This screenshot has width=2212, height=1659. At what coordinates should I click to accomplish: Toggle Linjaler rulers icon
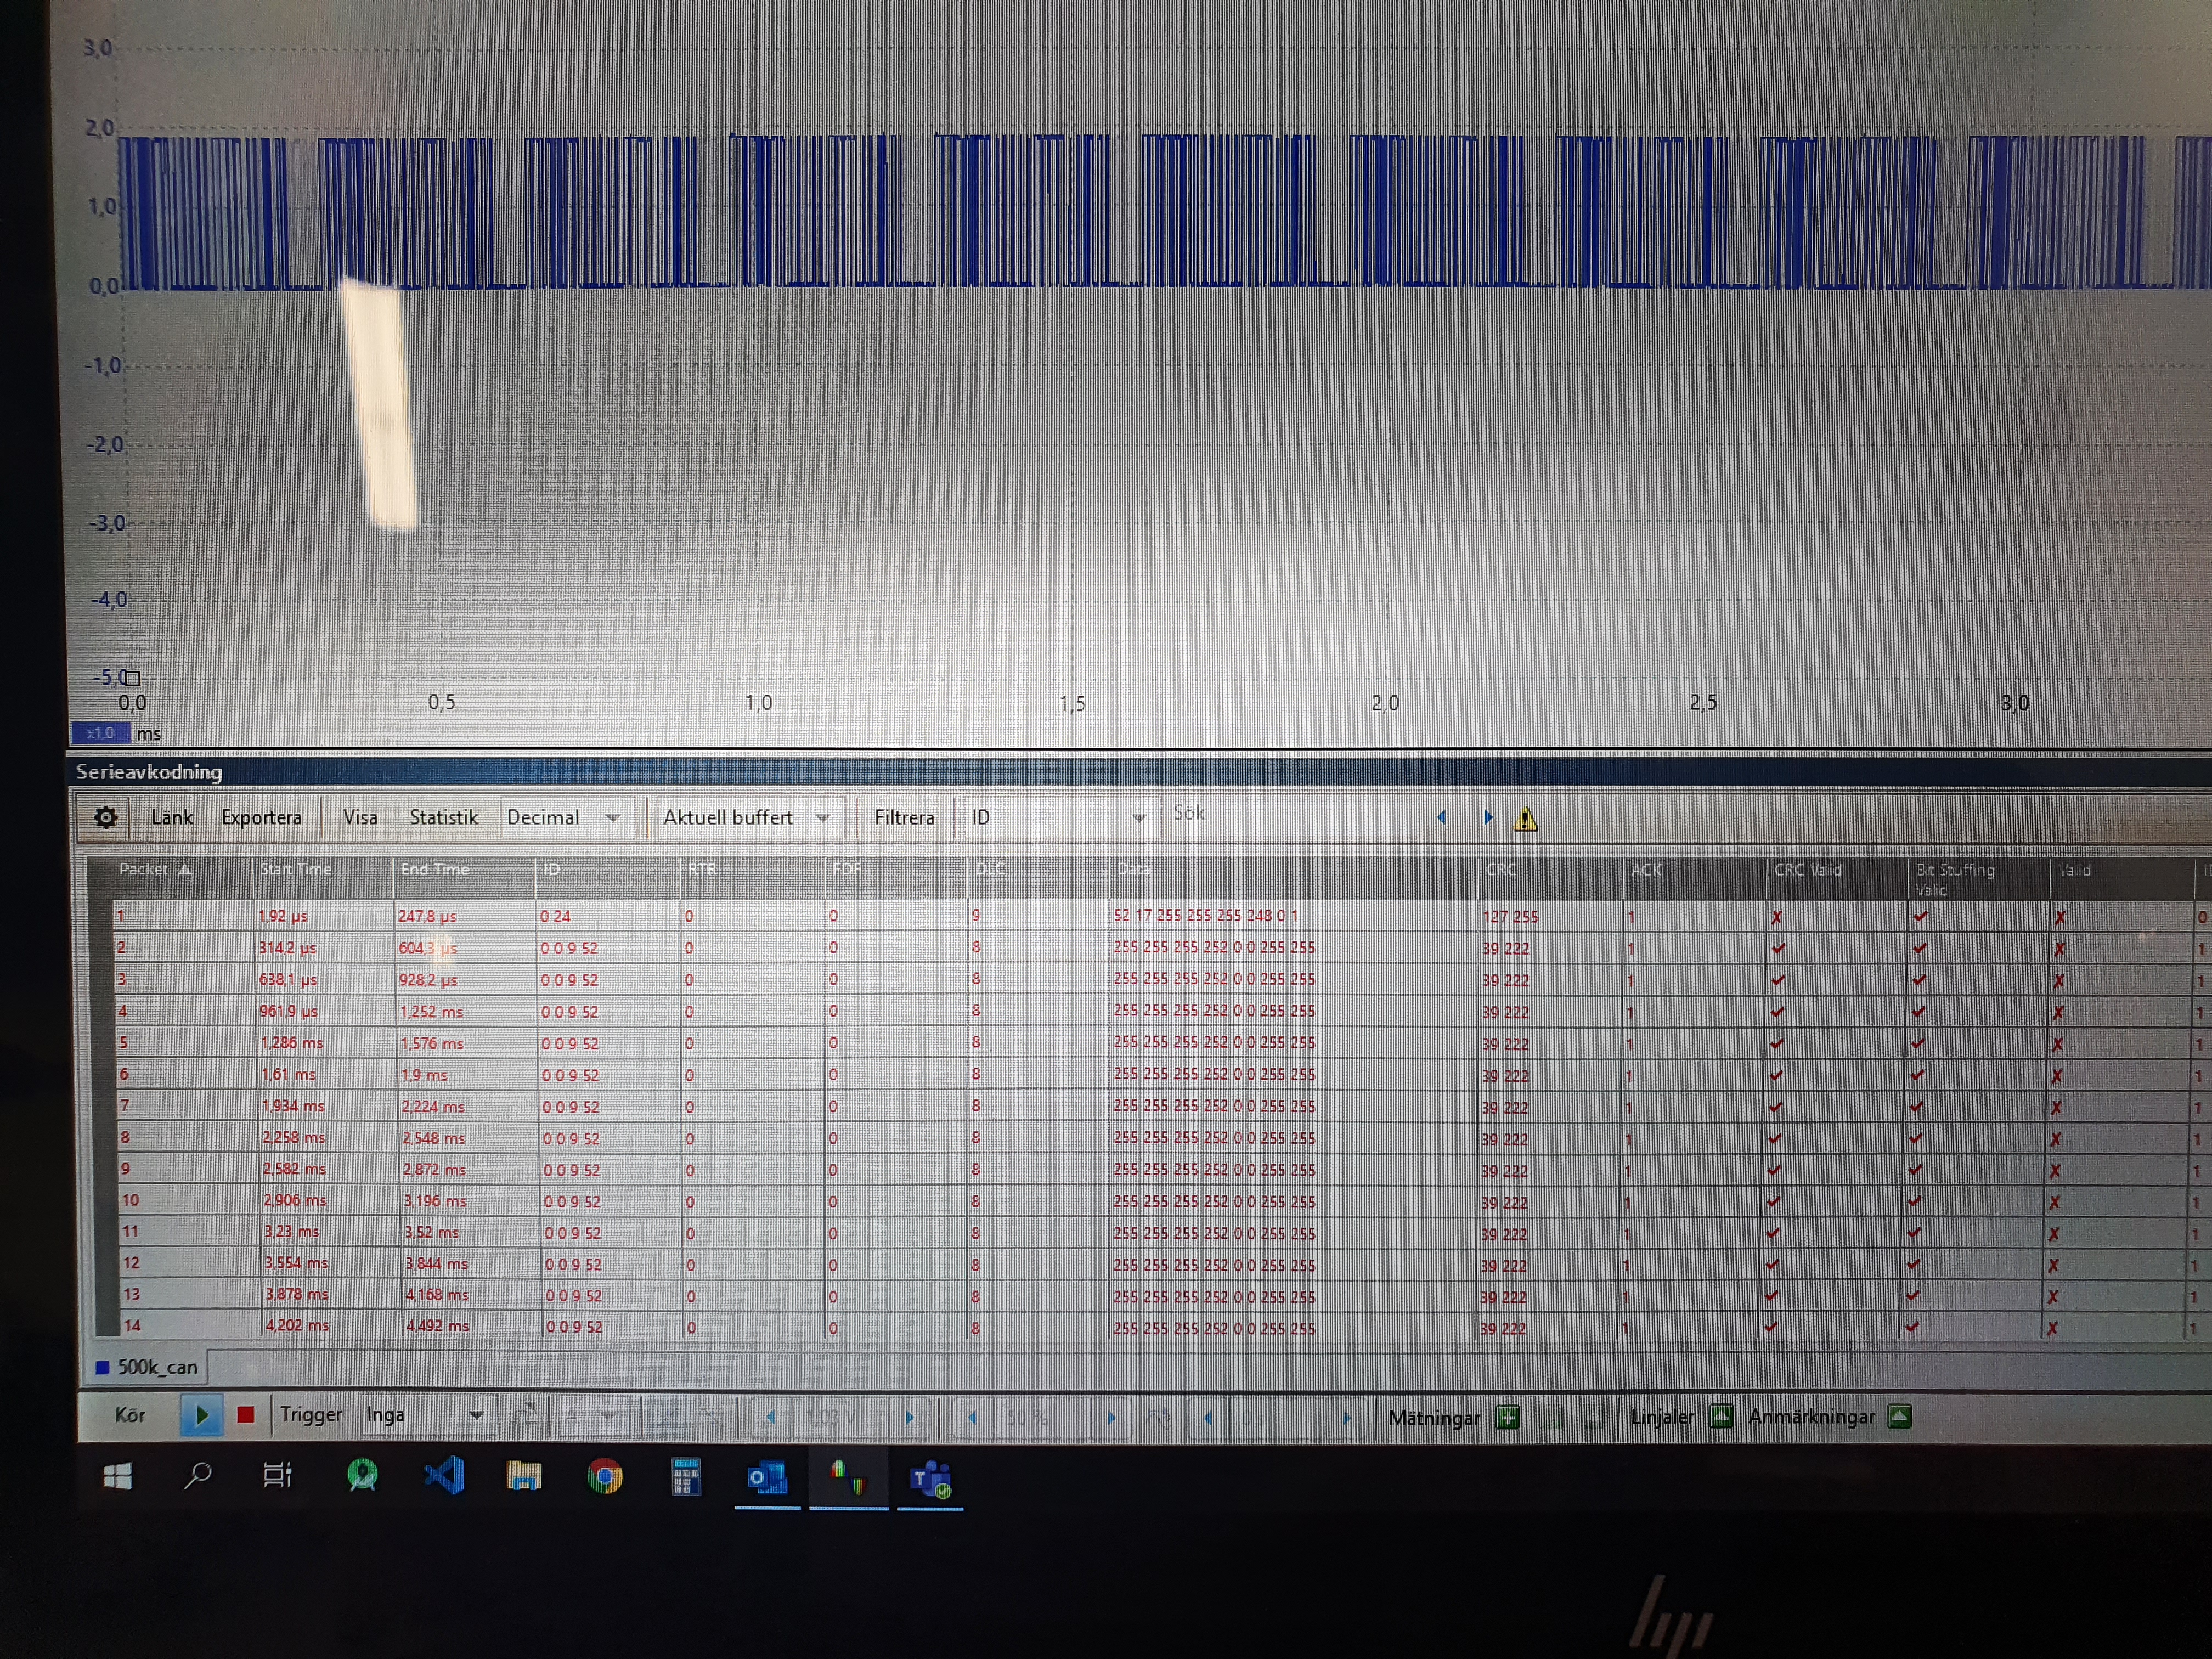[1721, 1416]
